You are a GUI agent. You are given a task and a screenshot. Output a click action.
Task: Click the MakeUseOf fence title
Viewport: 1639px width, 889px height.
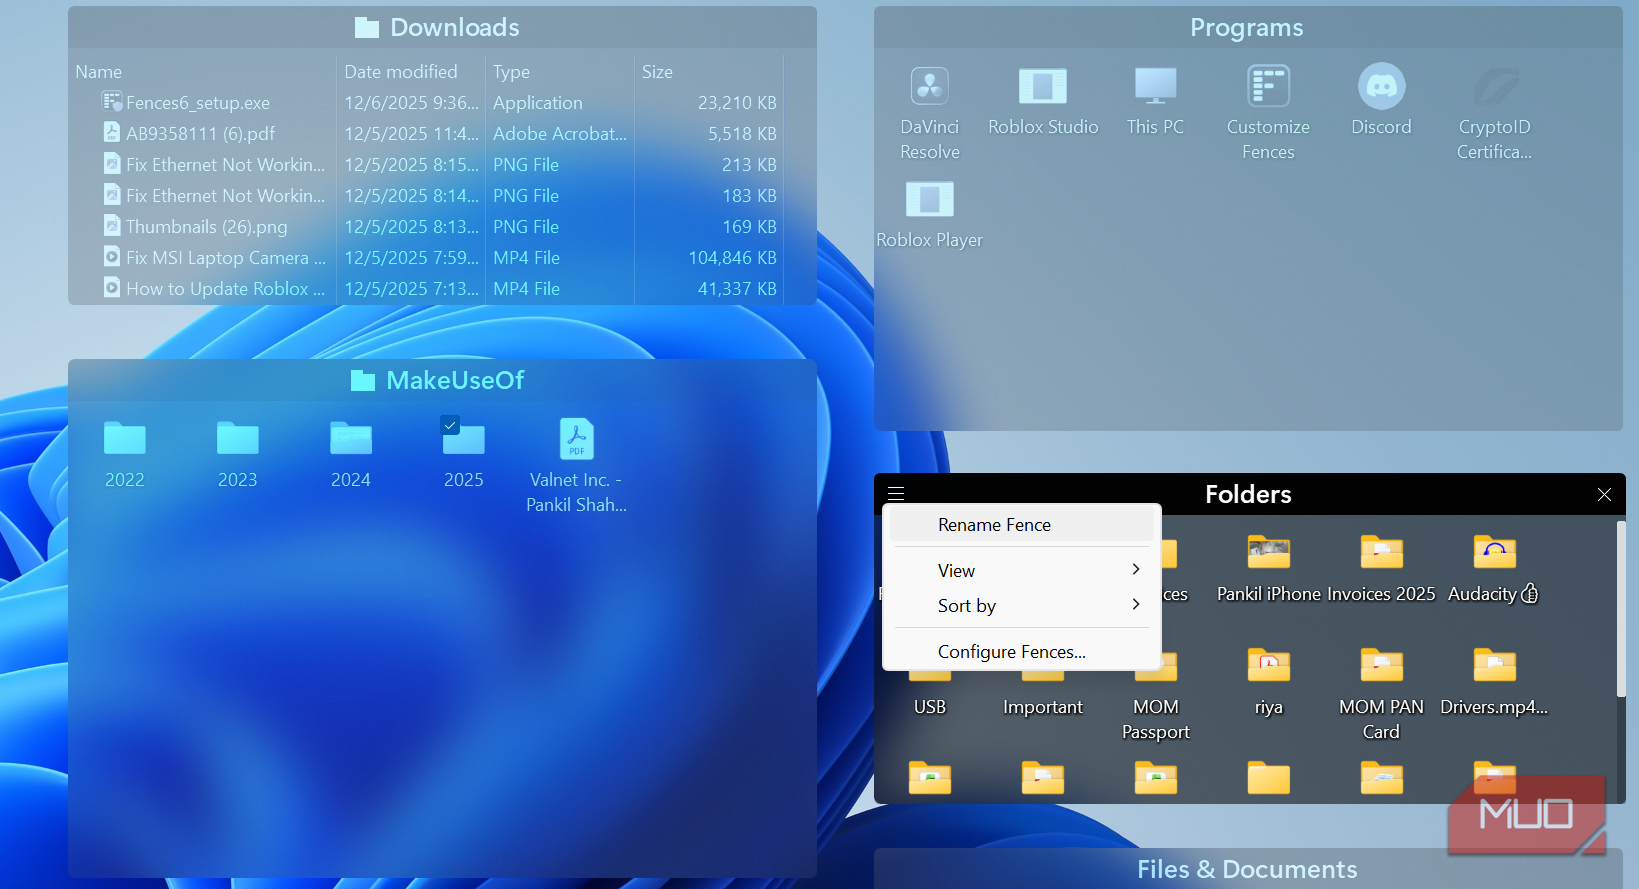pyautogui.click(x=455, y=380)
